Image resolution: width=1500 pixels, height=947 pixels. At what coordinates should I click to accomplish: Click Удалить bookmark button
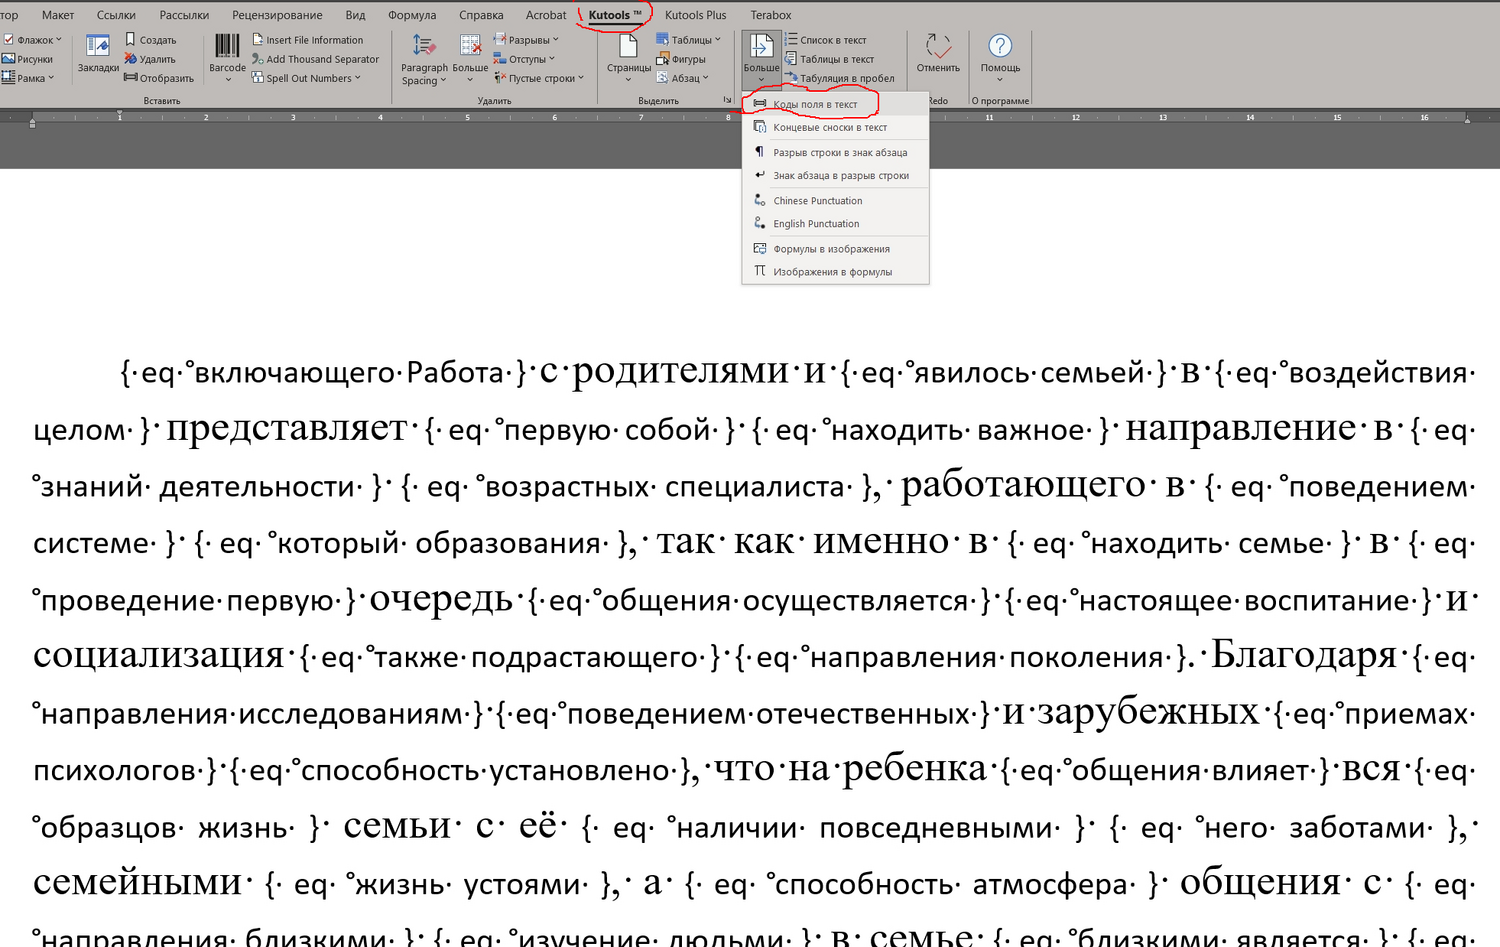(150, 59)
